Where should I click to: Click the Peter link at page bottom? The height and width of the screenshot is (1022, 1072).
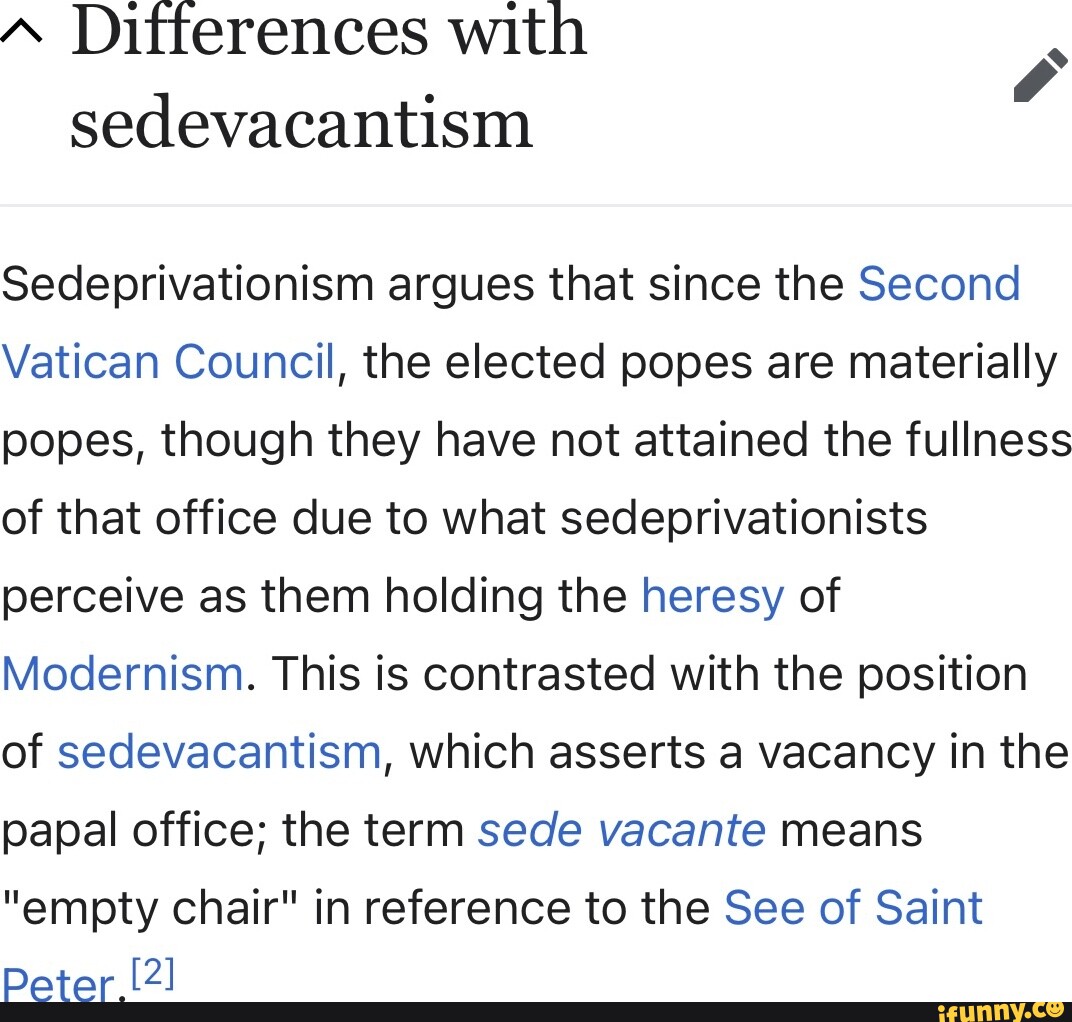pyautogui.click(x=57, y=985)
